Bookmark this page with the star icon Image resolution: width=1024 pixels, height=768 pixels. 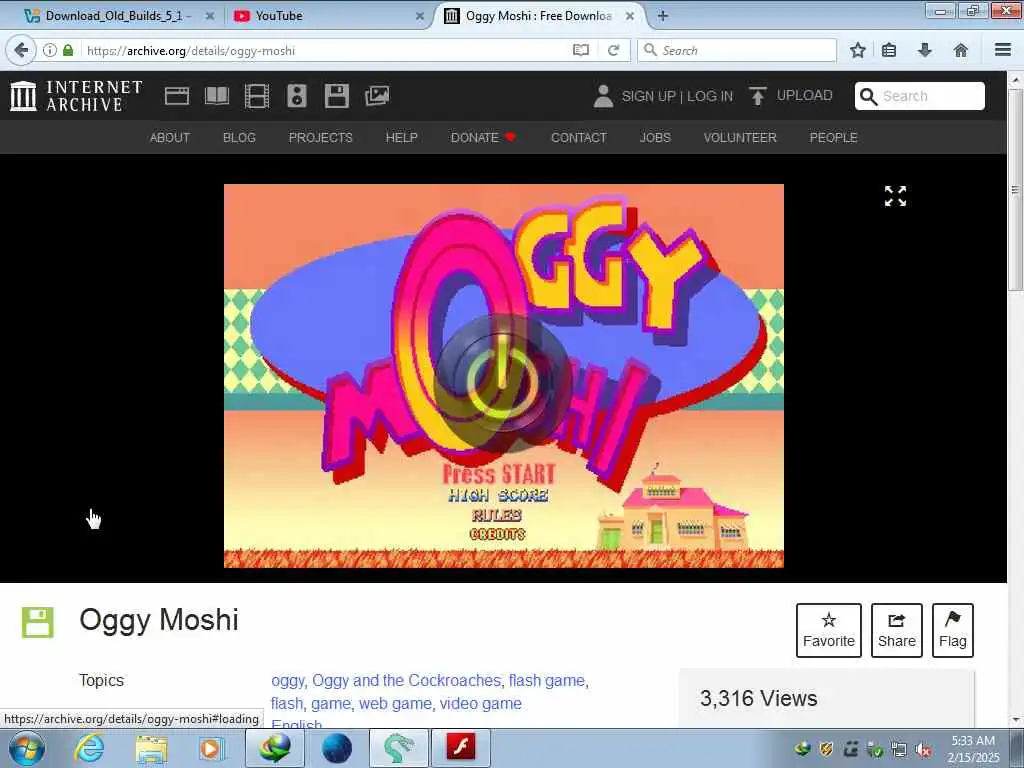point(857,50)
